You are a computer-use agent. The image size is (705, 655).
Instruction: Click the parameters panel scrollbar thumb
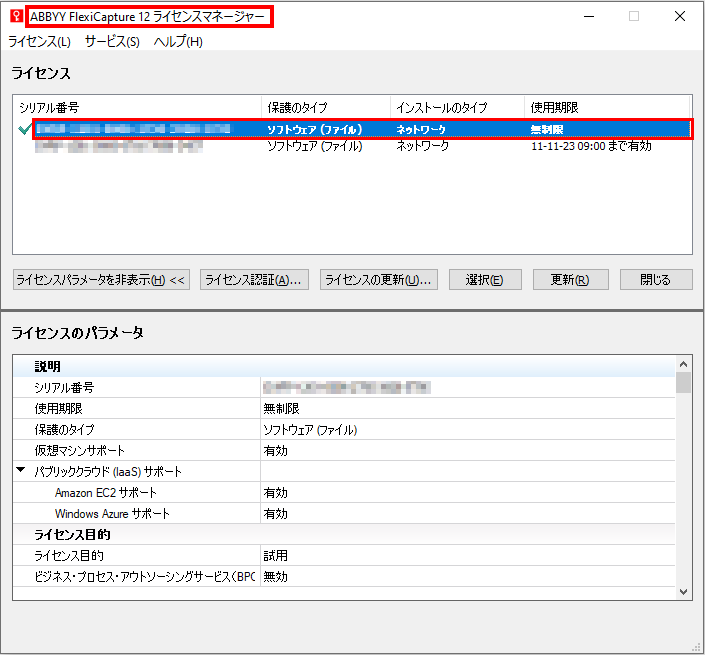(x=683, y=383)
